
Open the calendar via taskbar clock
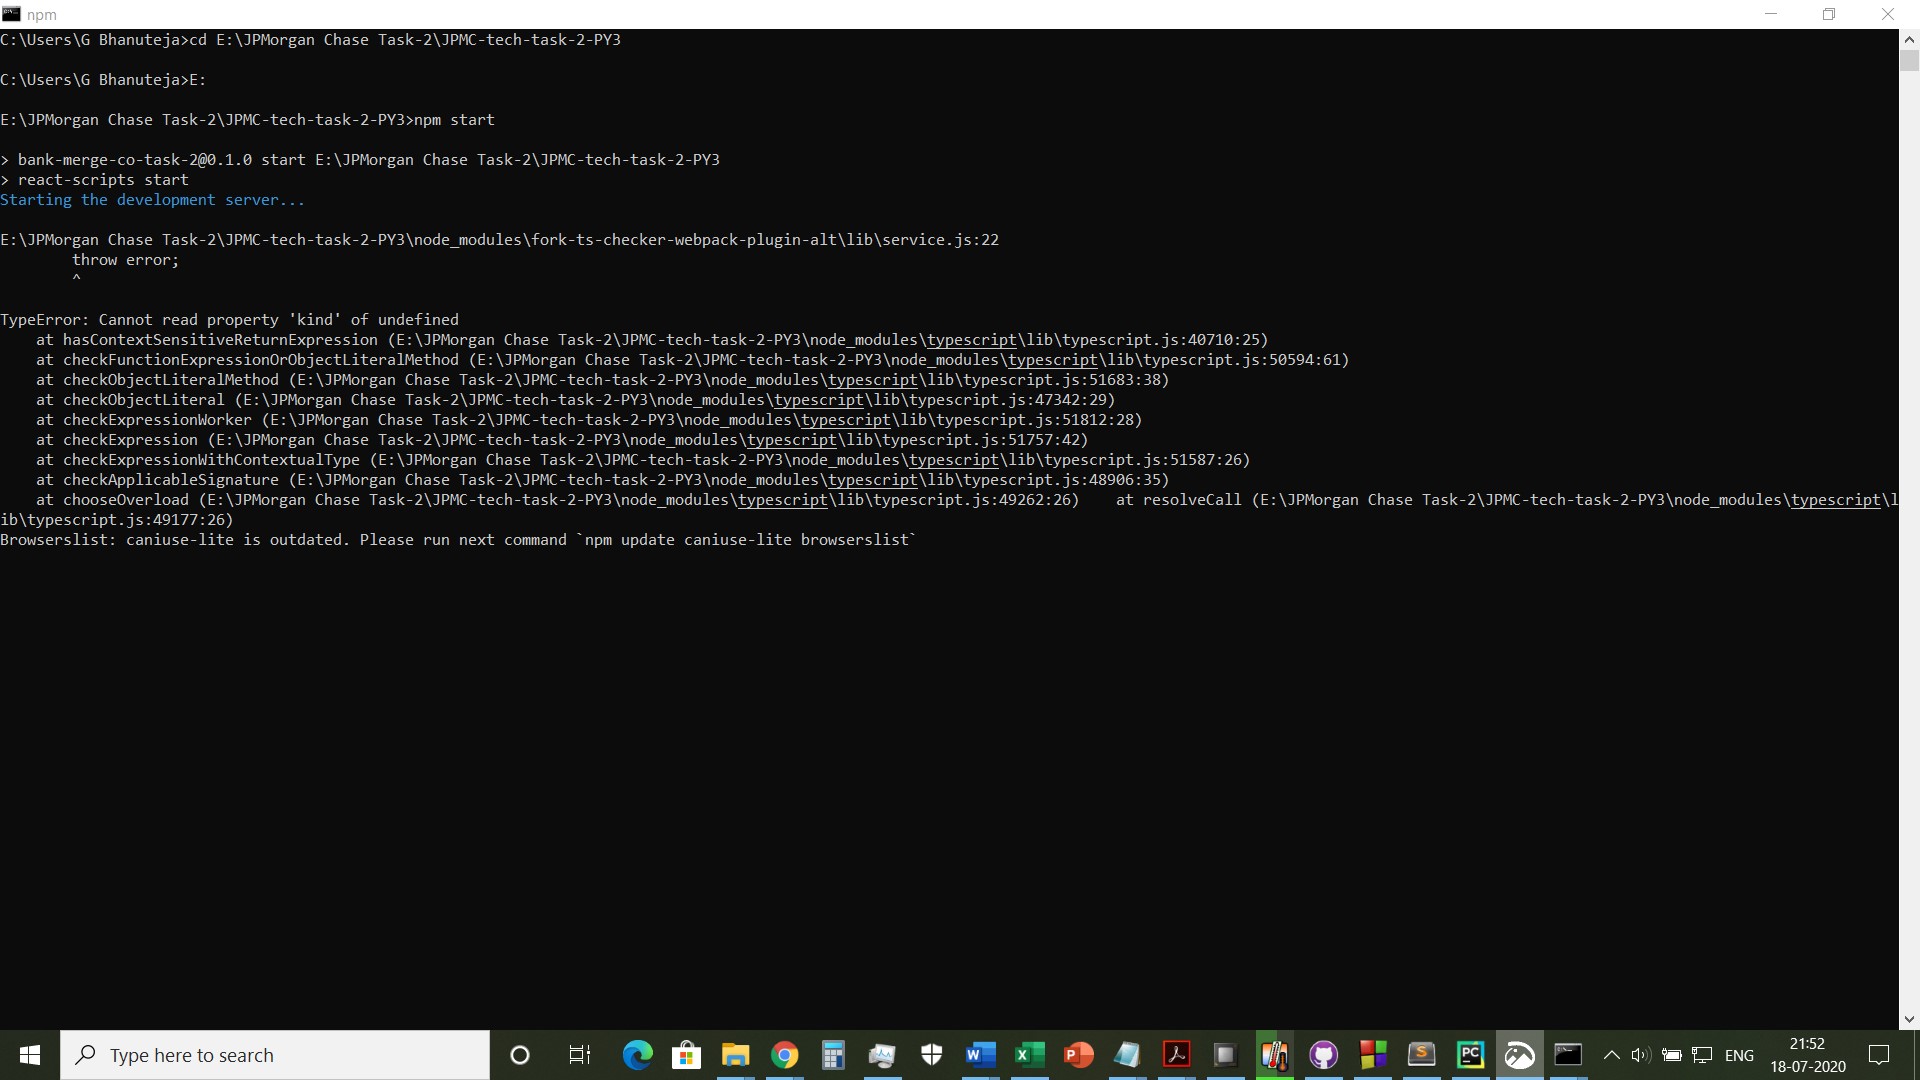pos(1808,1055)
